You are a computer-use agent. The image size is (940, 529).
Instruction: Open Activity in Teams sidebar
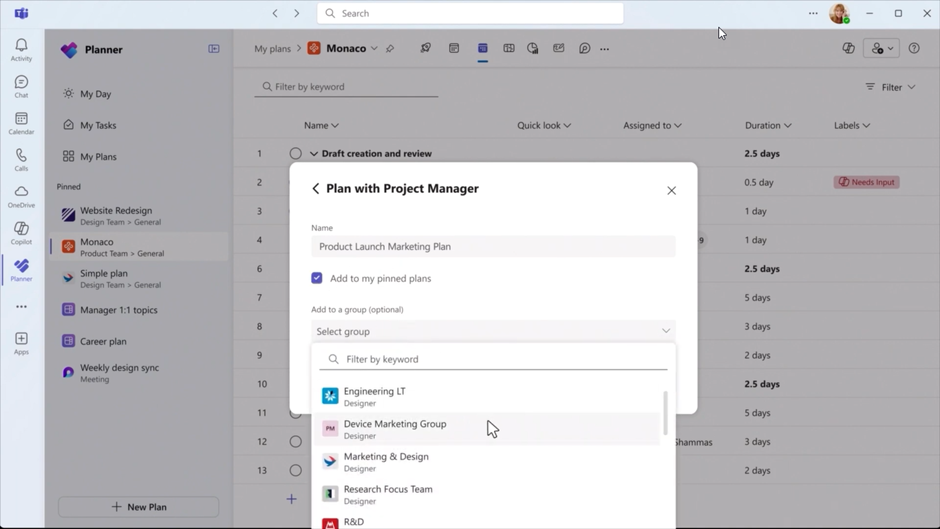coord(21,50)
